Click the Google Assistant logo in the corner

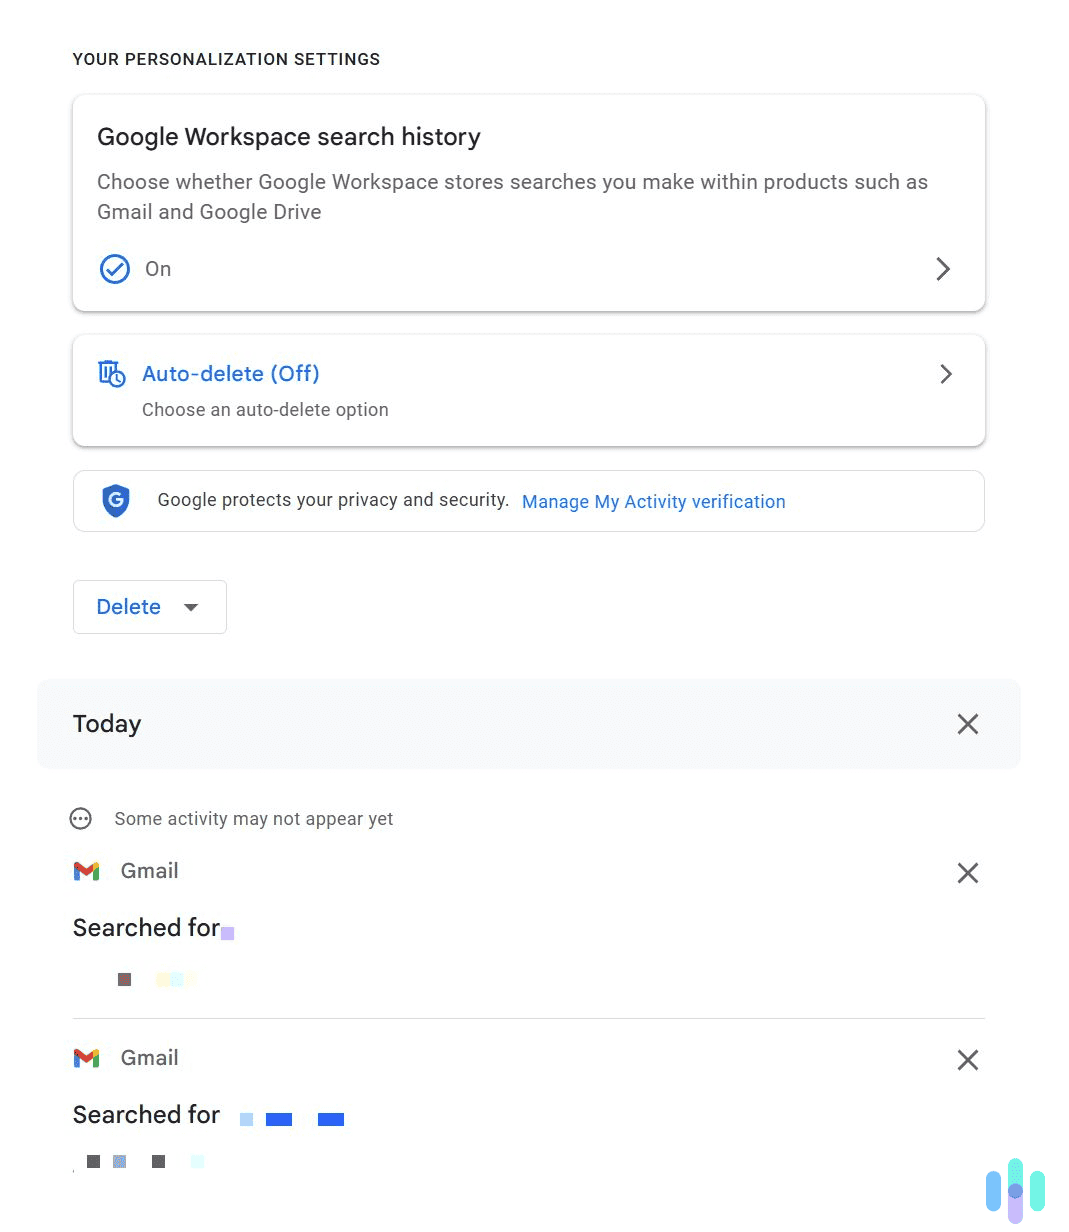point(1016,1191)
